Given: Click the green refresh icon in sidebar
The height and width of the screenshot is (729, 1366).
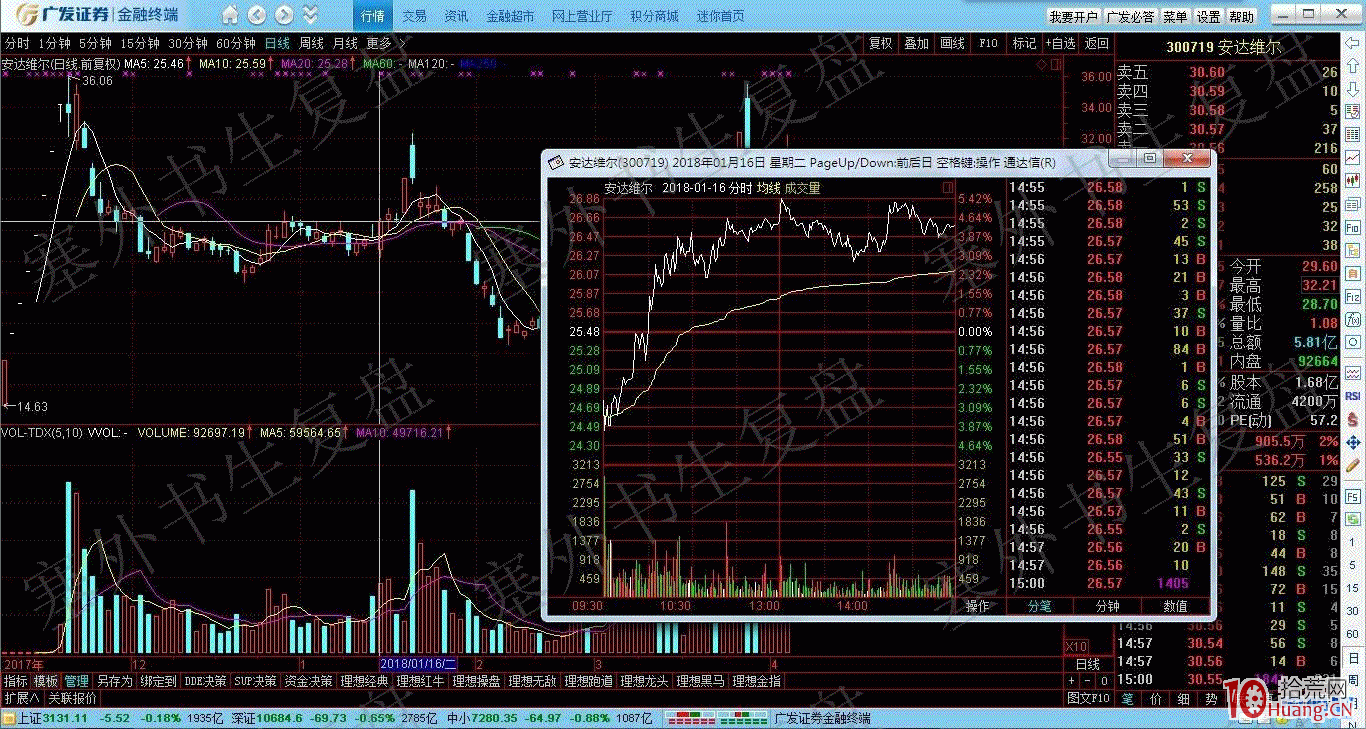Looking at the screenshot, I should click(x=1352, y=518).
